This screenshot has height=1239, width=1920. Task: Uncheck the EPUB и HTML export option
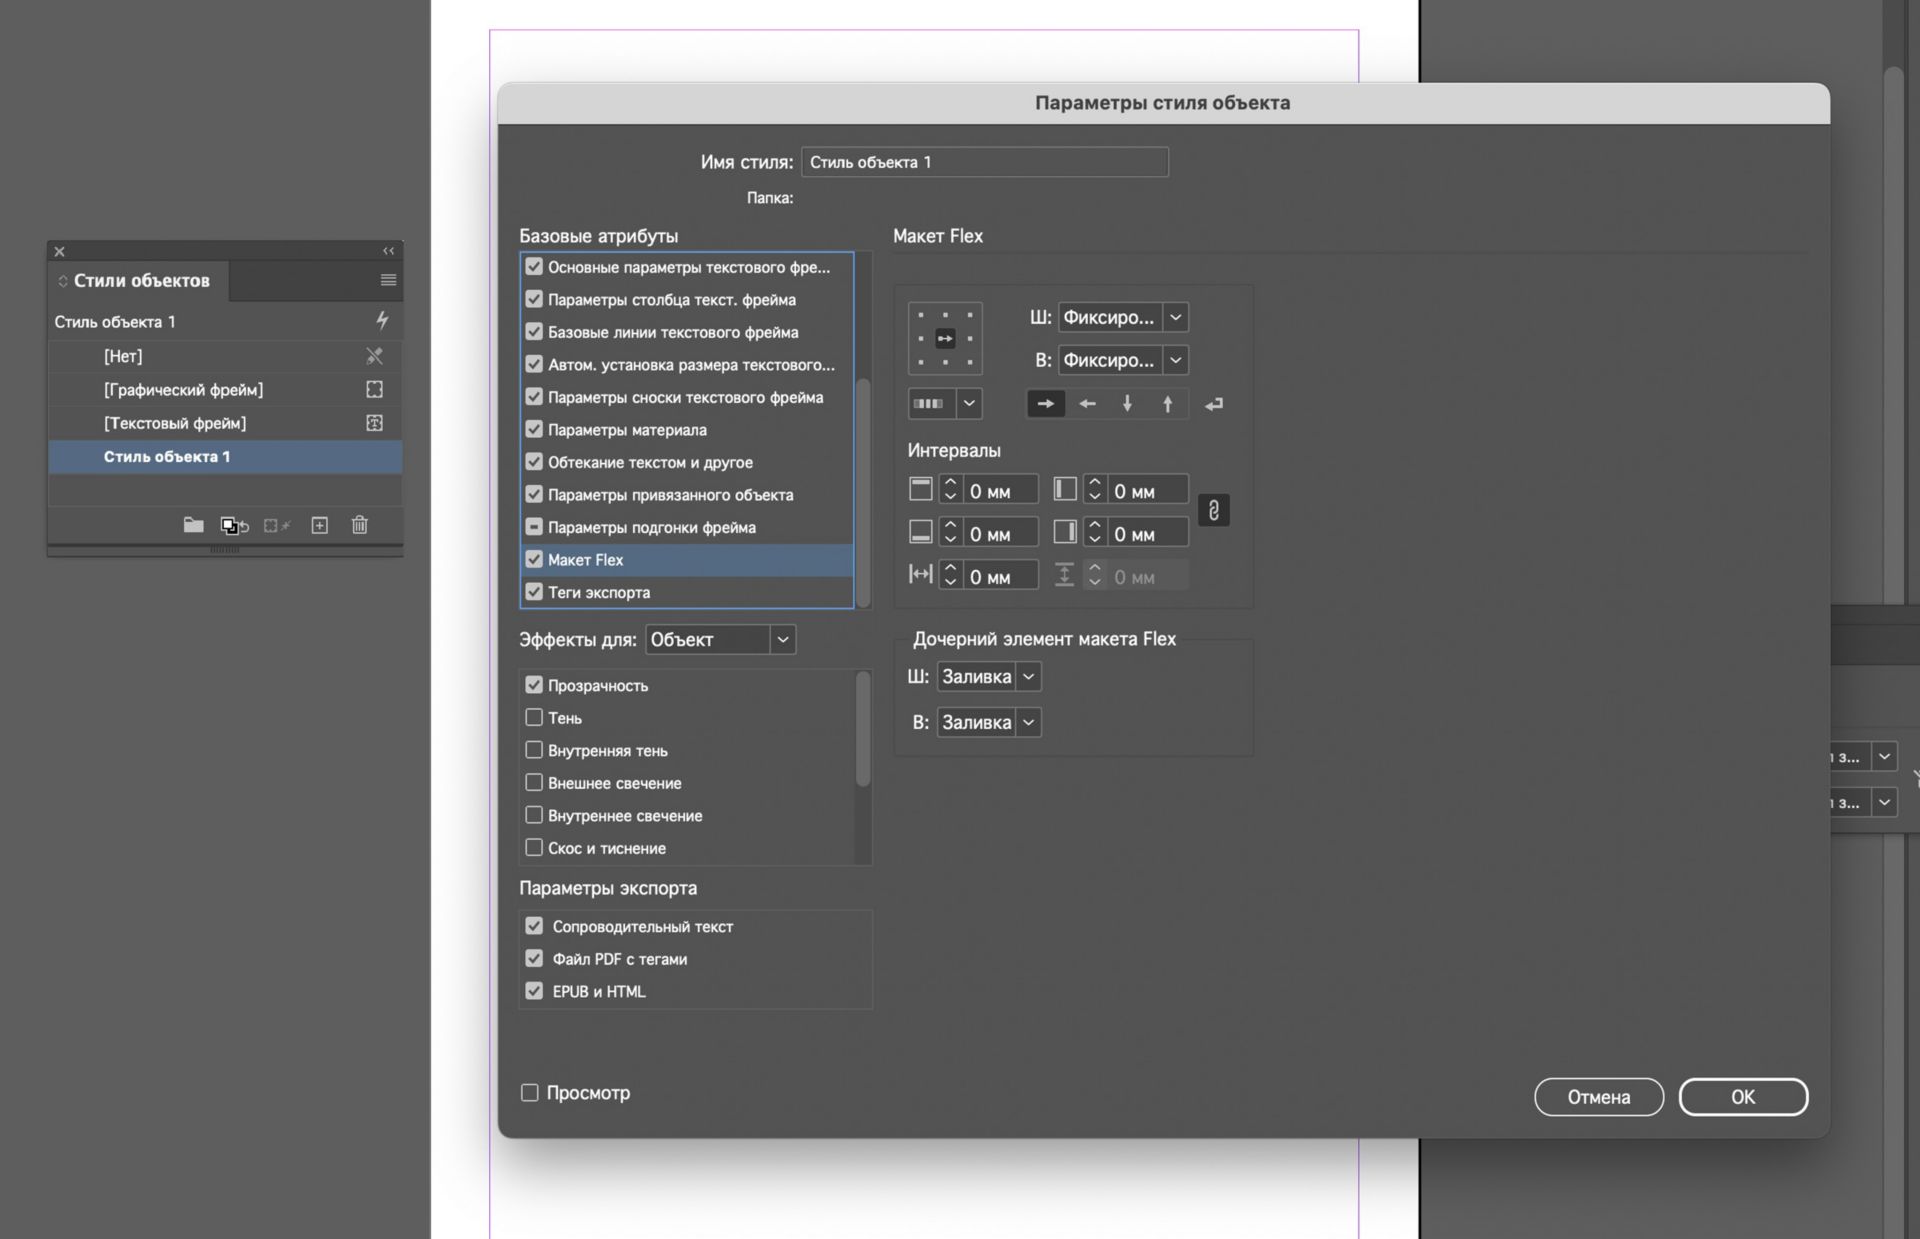(x=534, y=991)
